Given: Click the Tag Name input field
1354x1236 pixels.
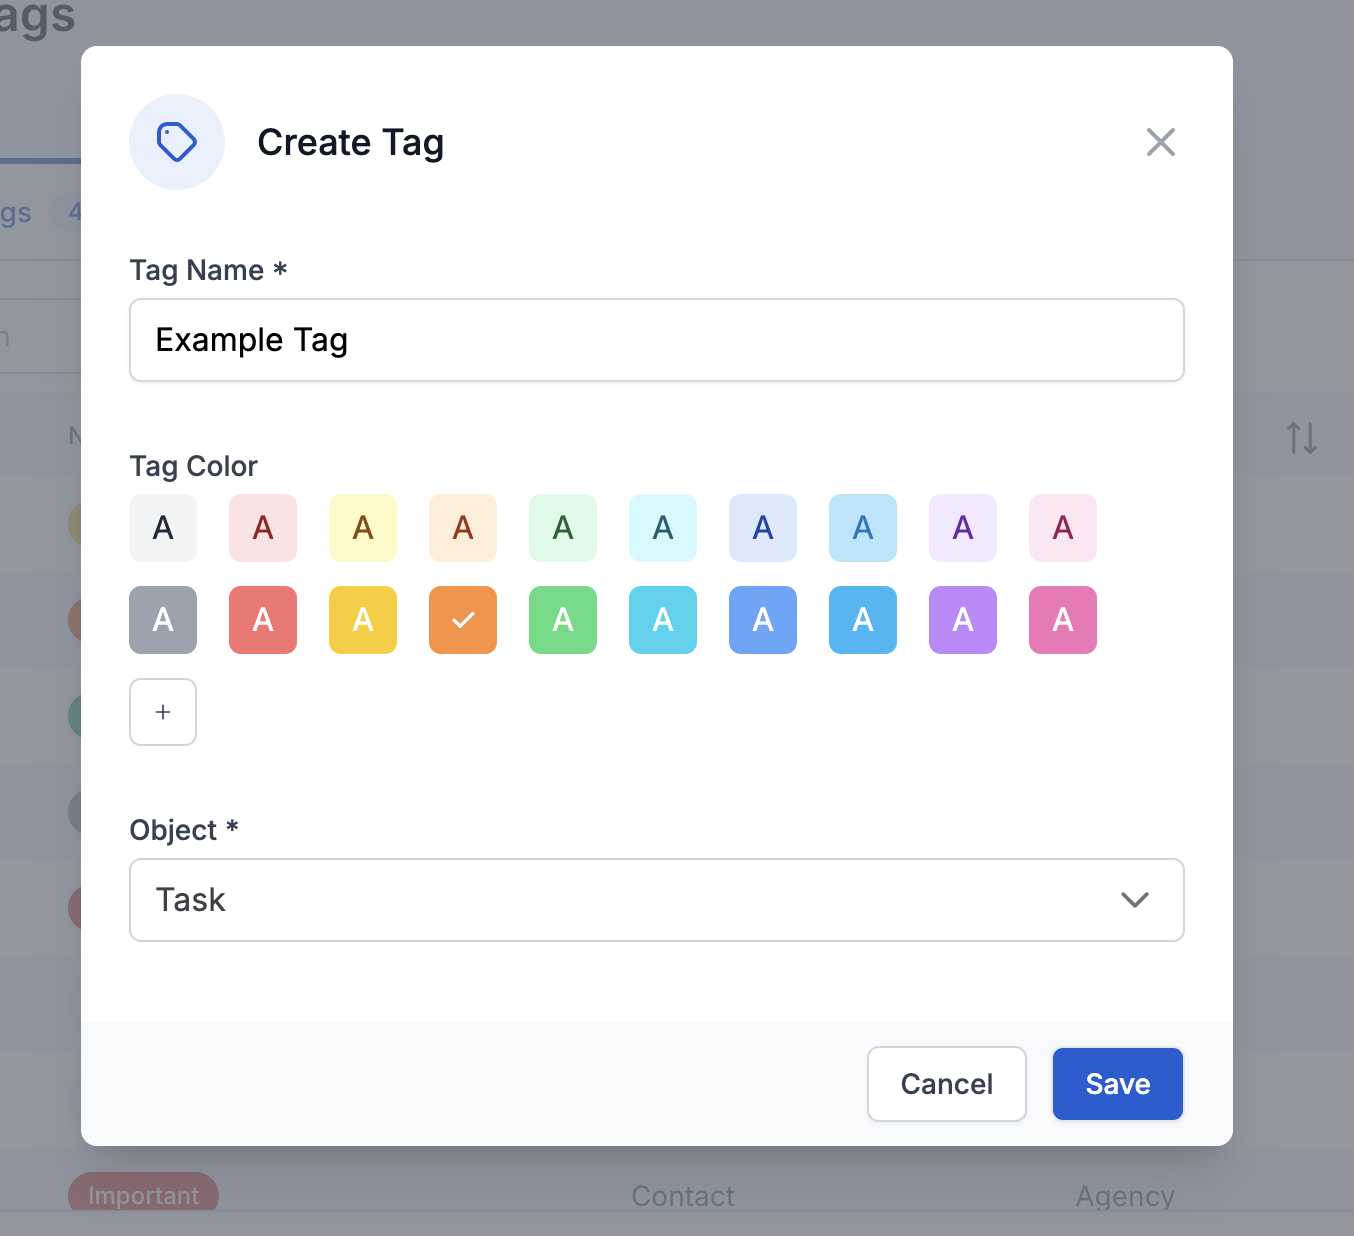Looking at the screenshot, I should tap(656, 340).
